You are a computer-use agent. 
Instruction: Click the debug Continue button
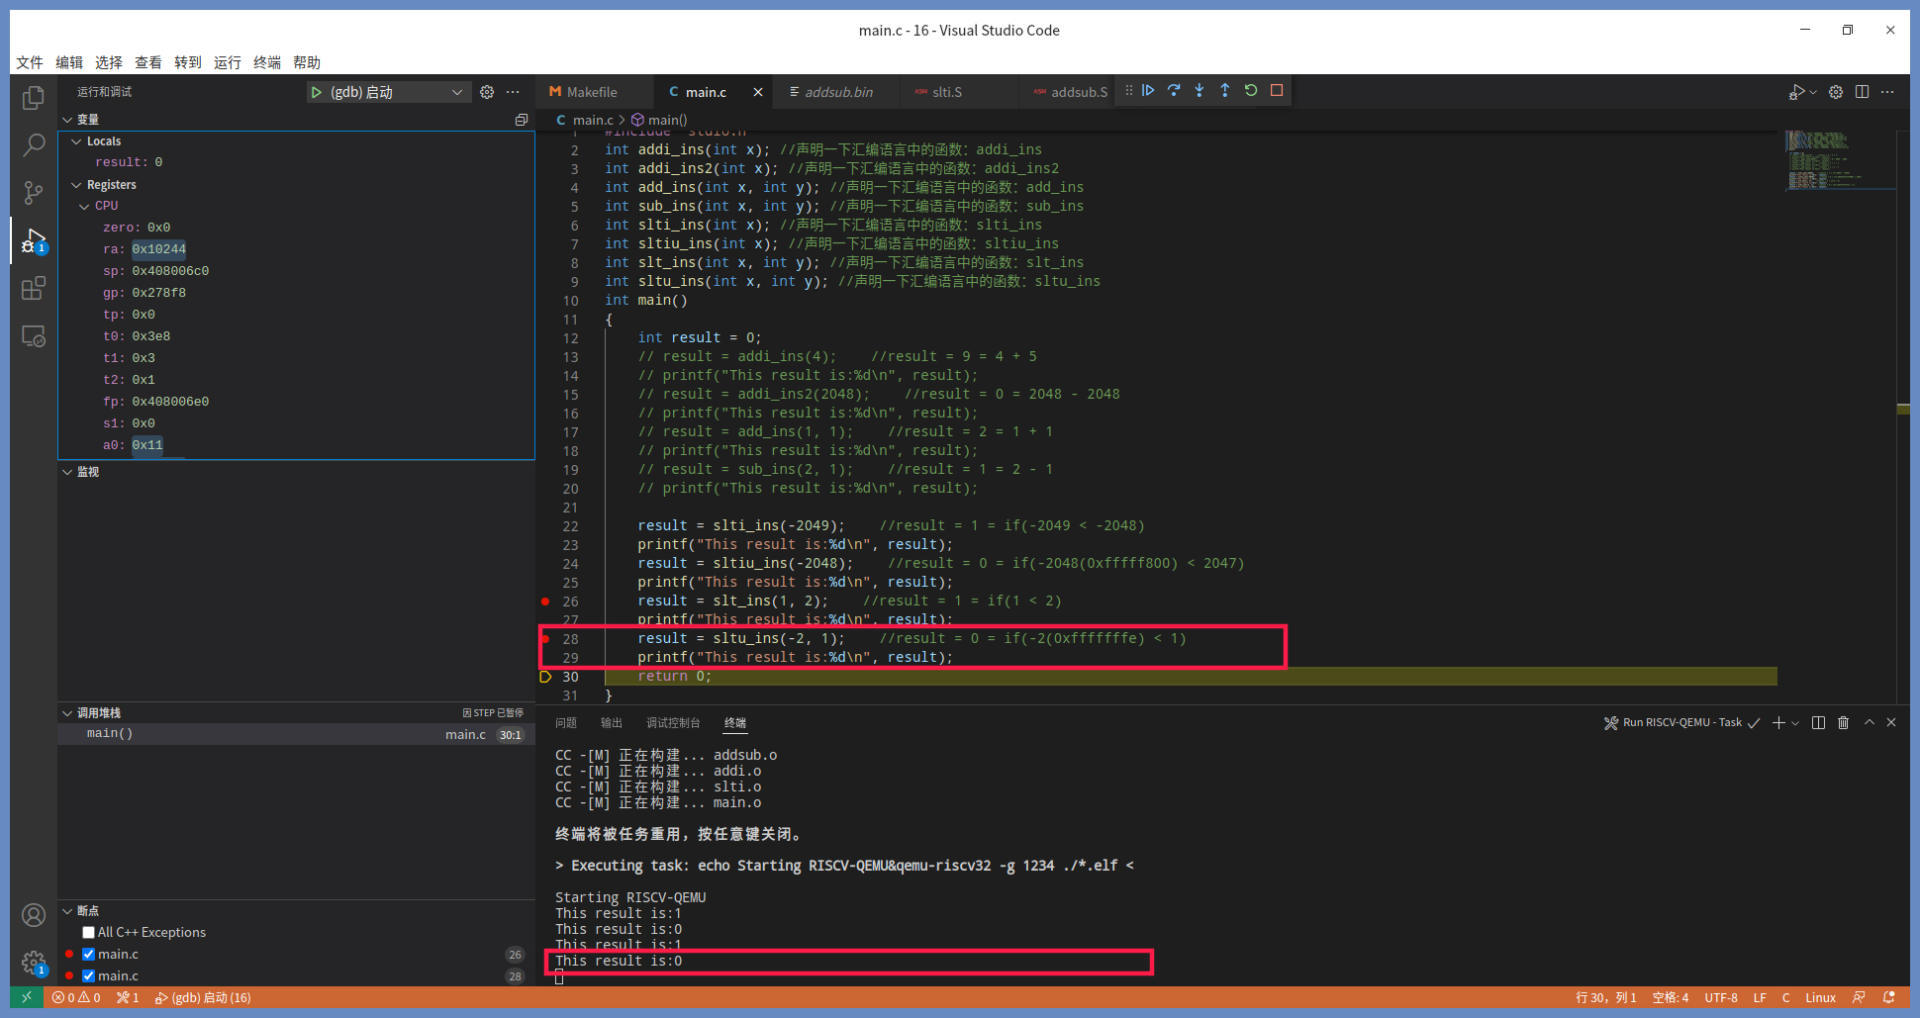pos(1148,91)
